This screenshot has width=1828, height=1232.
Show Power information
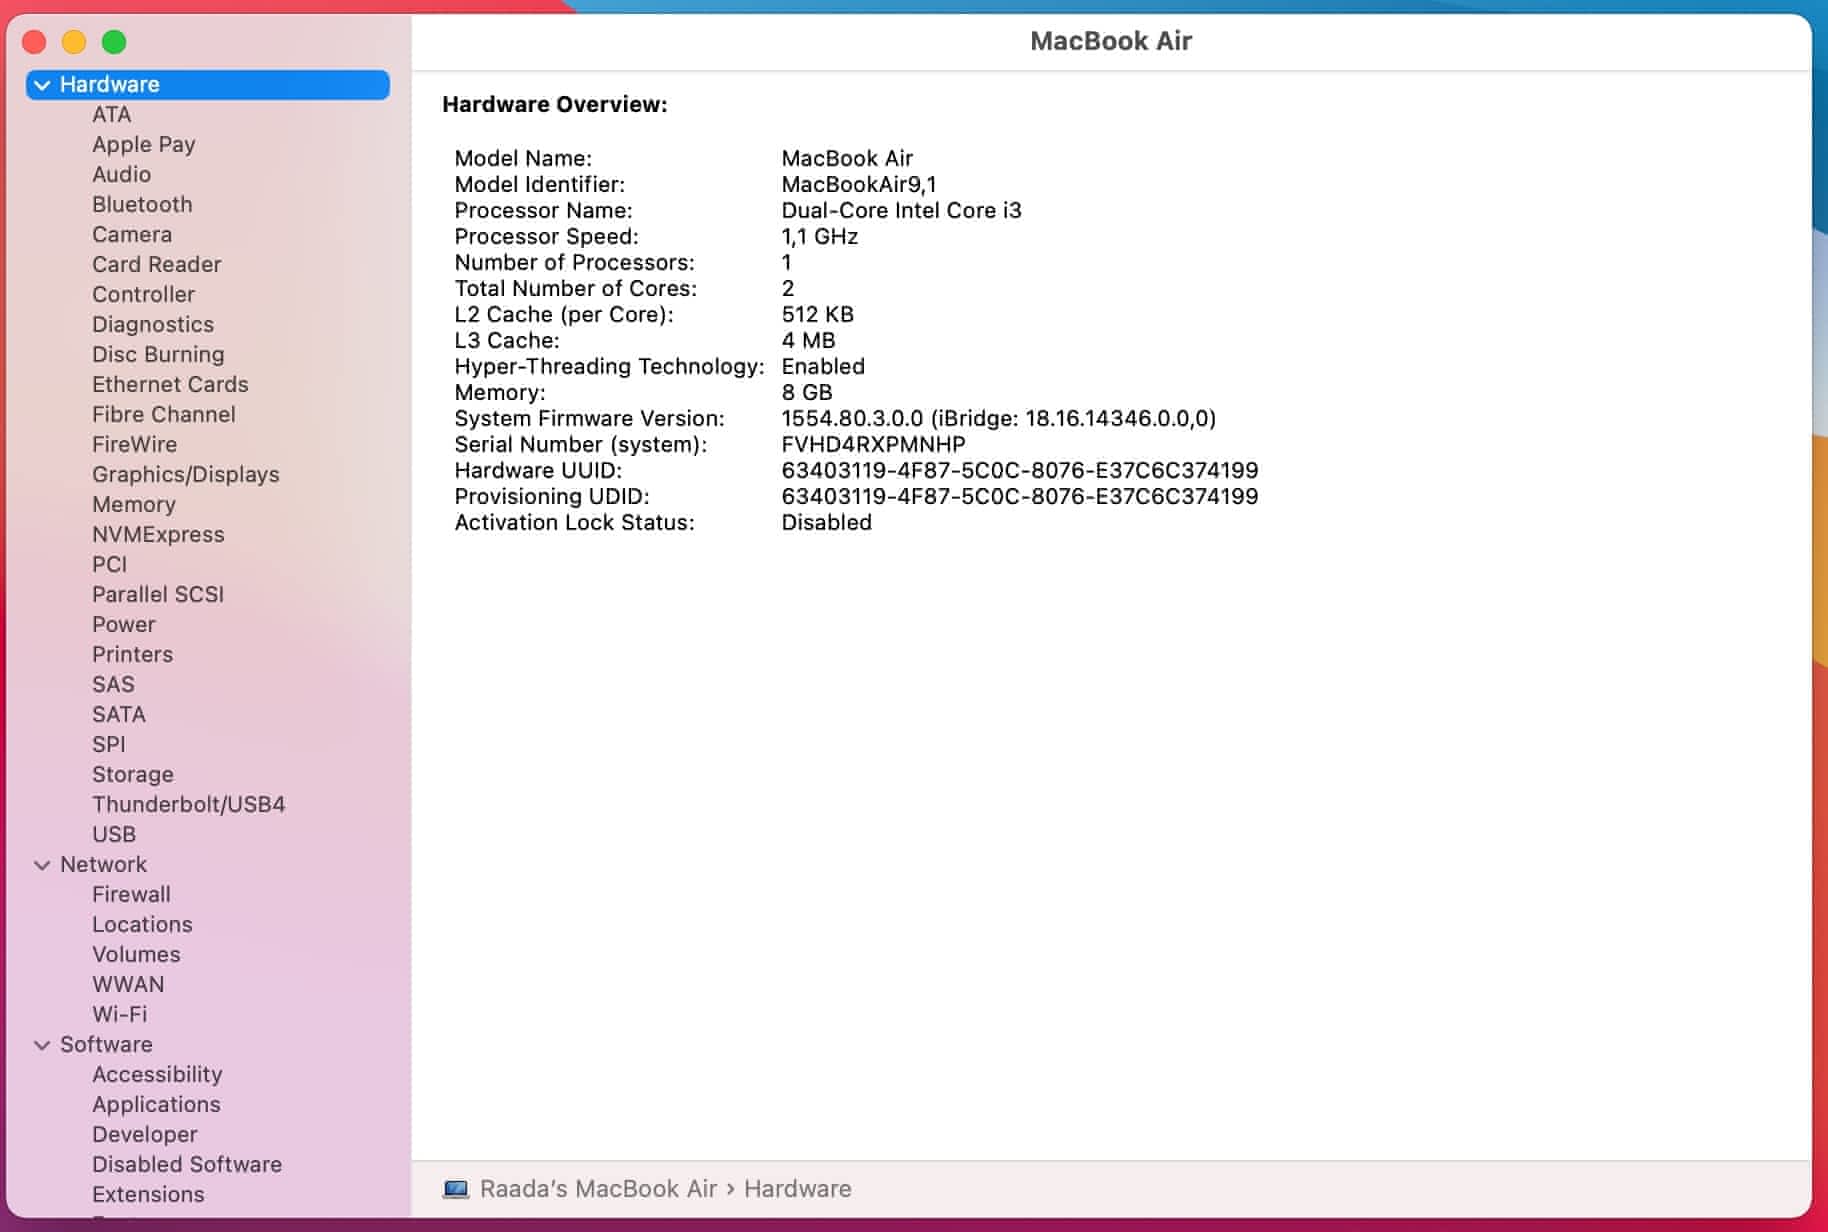pos(124,625)
